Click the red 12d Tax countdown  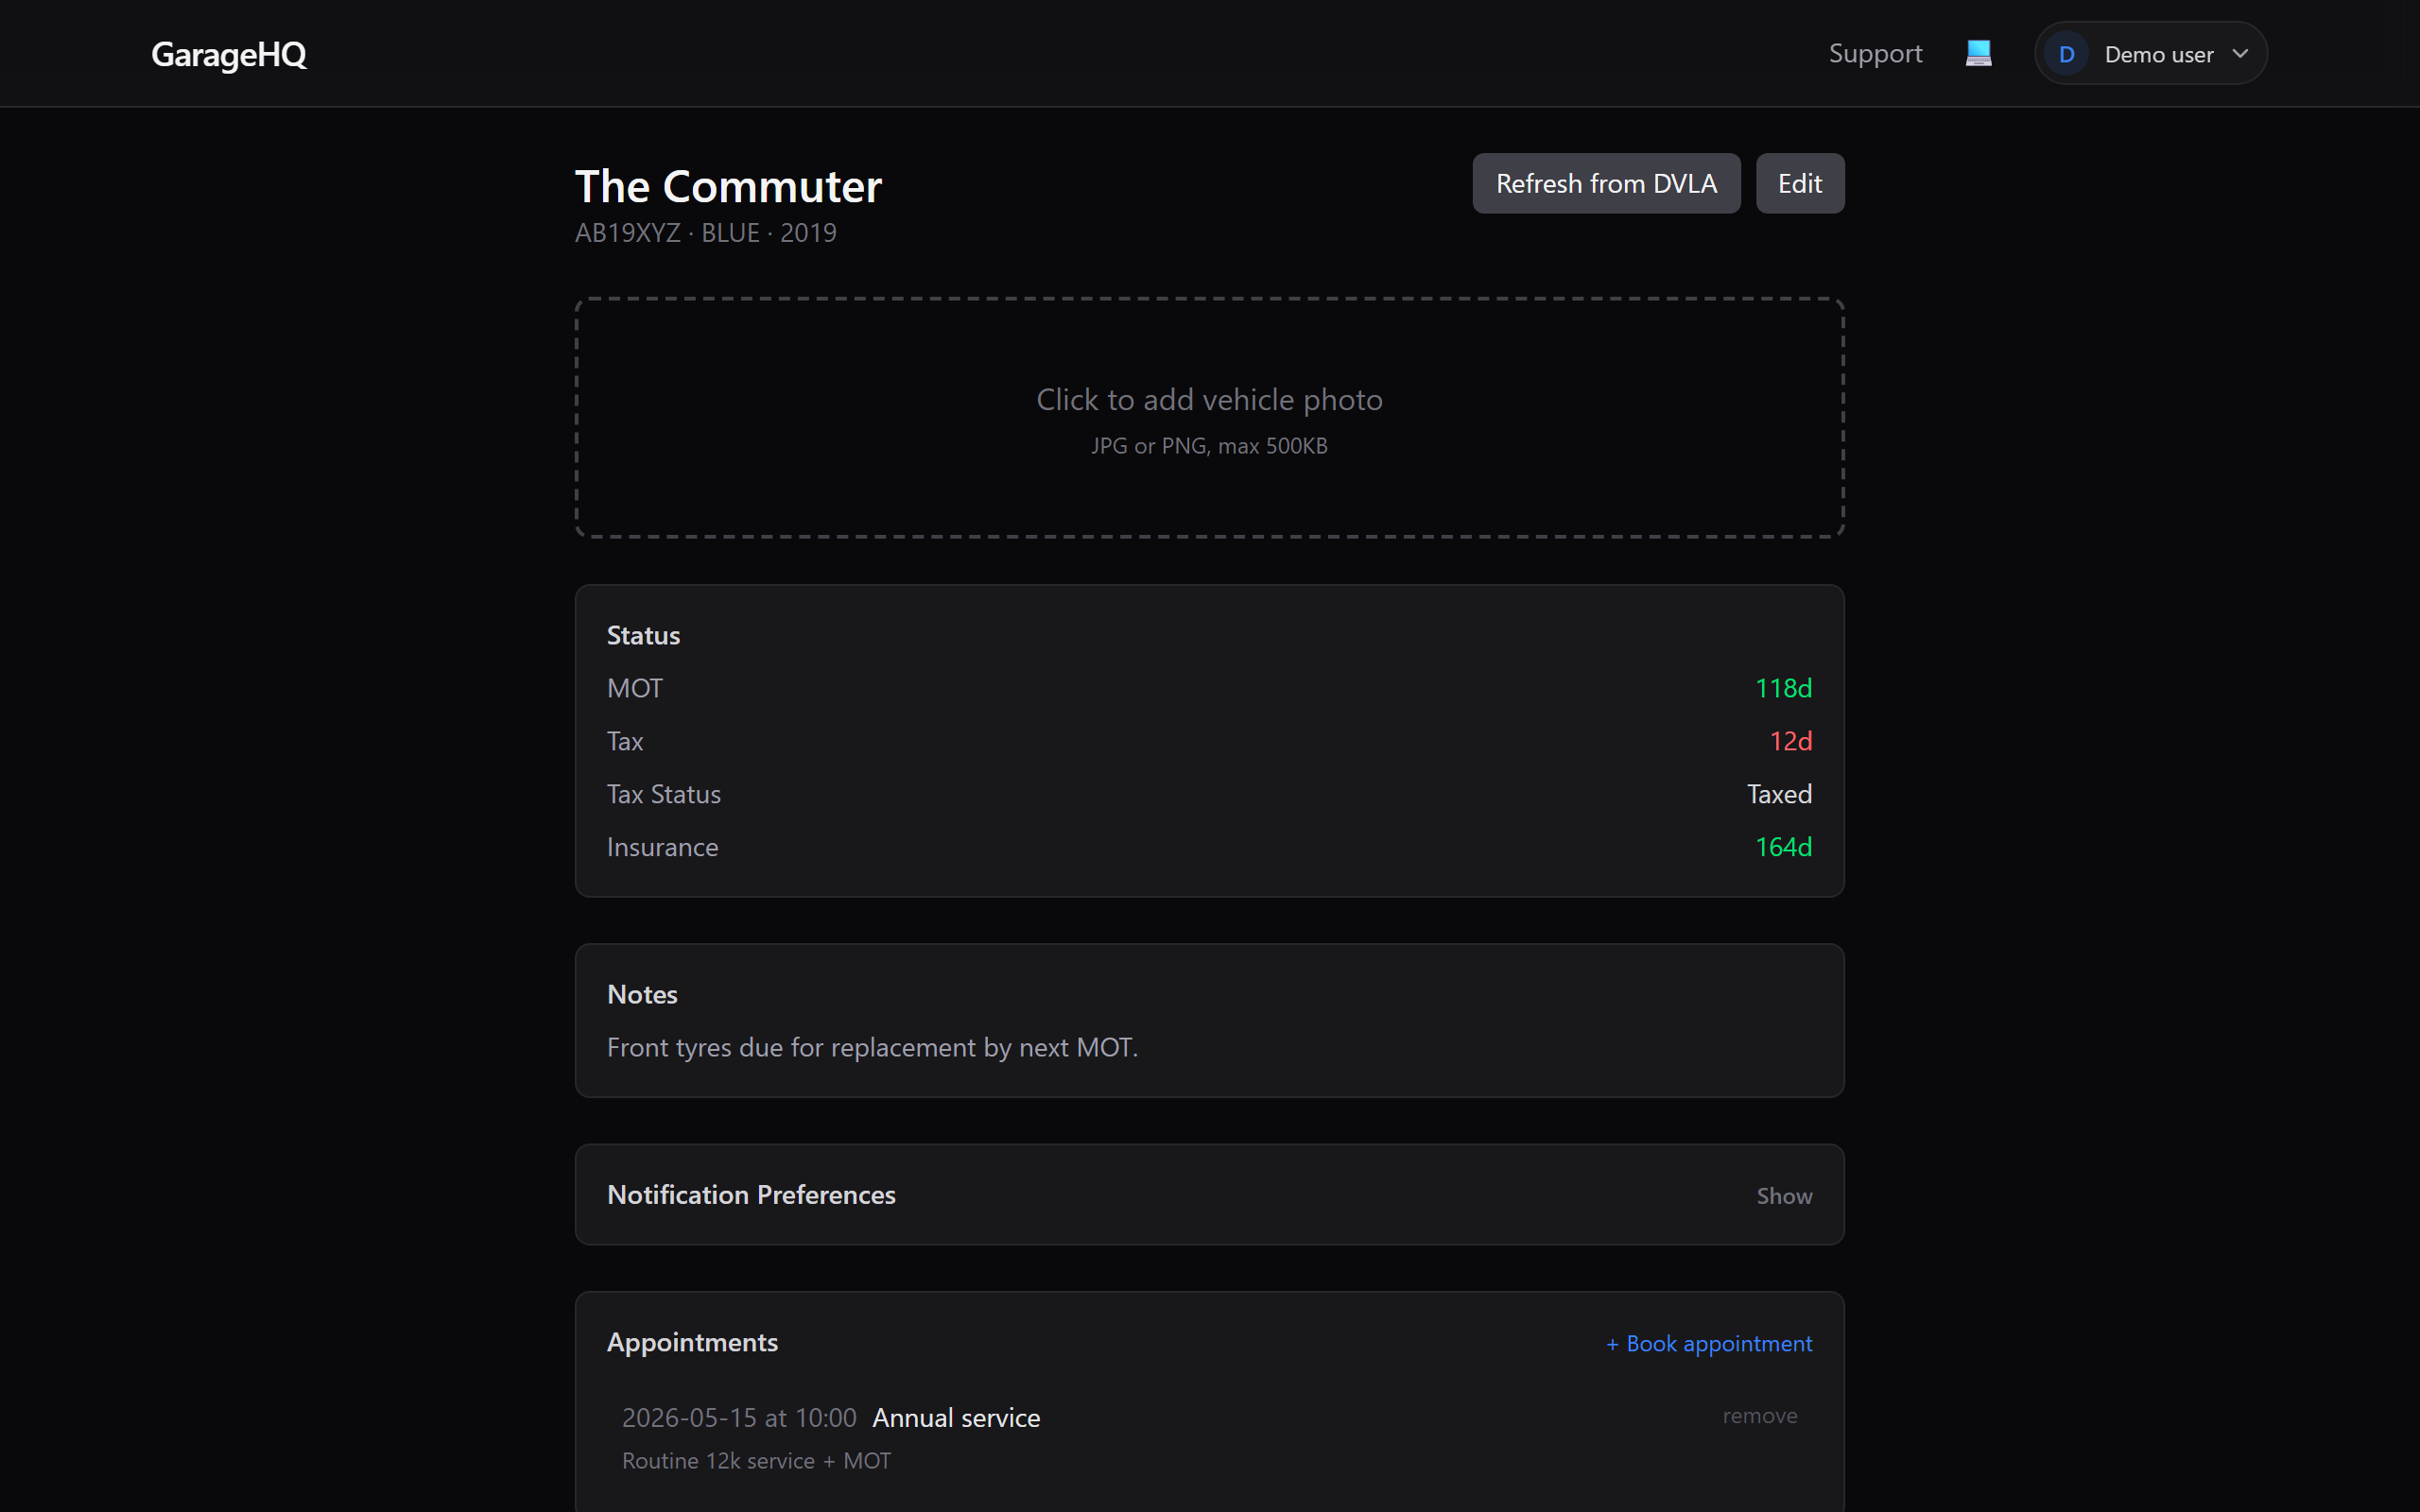pos(1789,741)
